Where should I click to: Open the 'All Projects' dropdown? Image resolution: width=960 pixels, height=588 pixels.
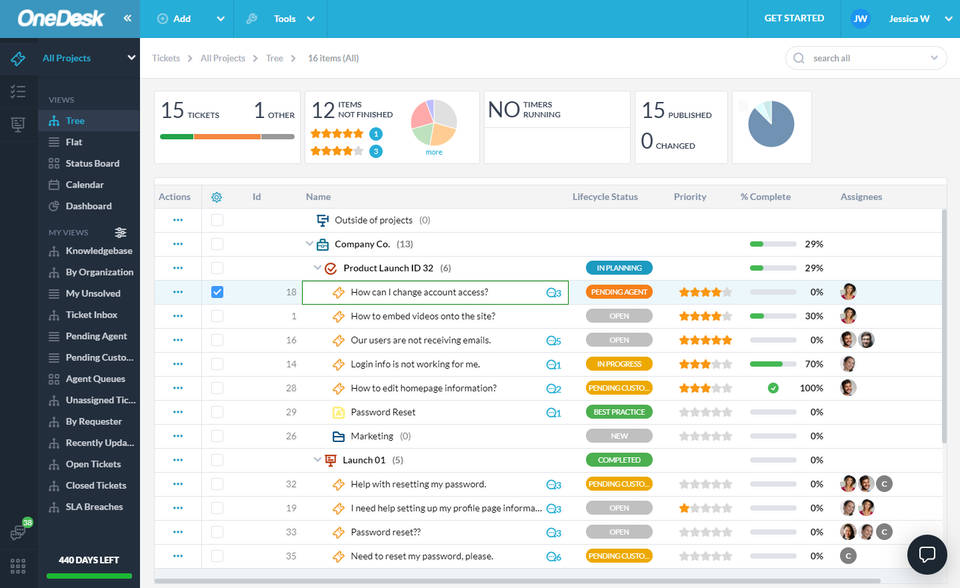click(x=88, y=58)
